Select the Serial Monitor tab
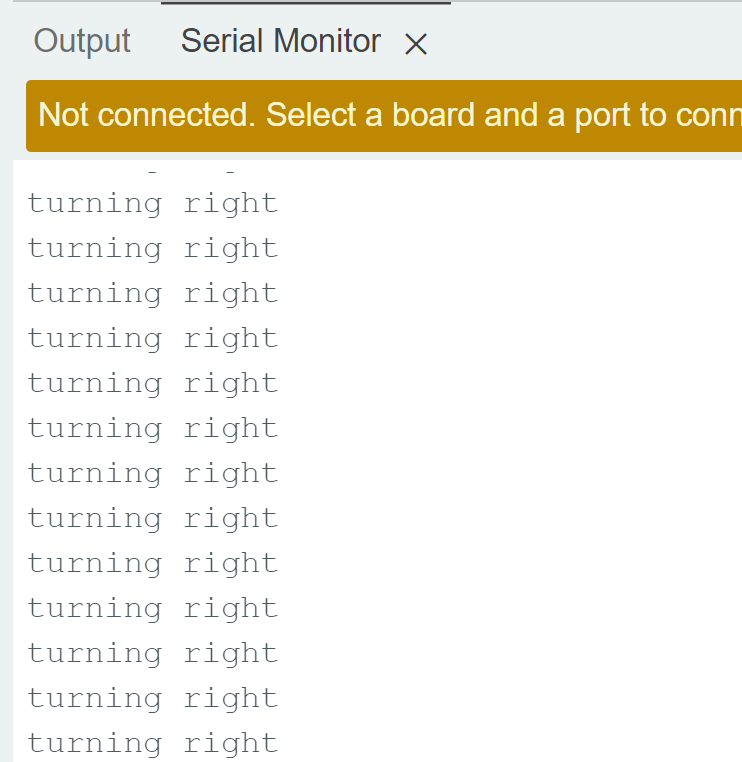 [280, 41]
